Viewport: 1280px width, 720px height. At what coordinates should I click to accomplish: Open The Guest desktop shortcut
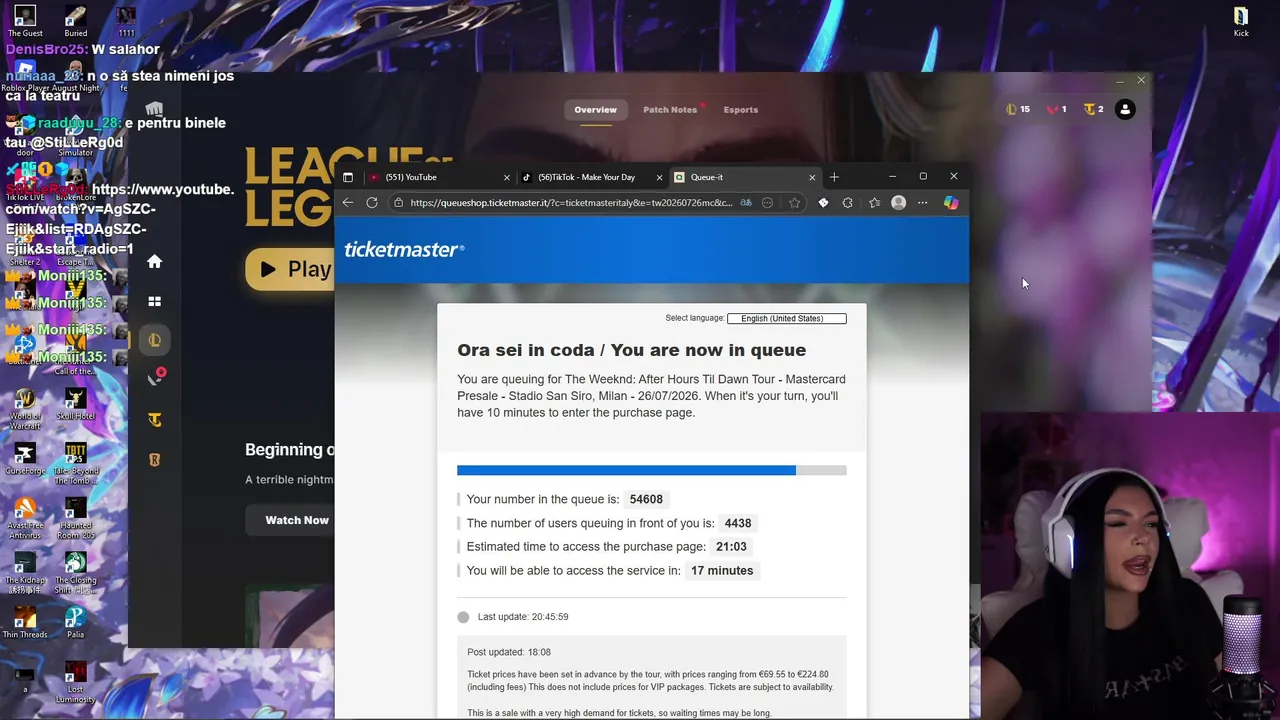(x=25, y=22)
